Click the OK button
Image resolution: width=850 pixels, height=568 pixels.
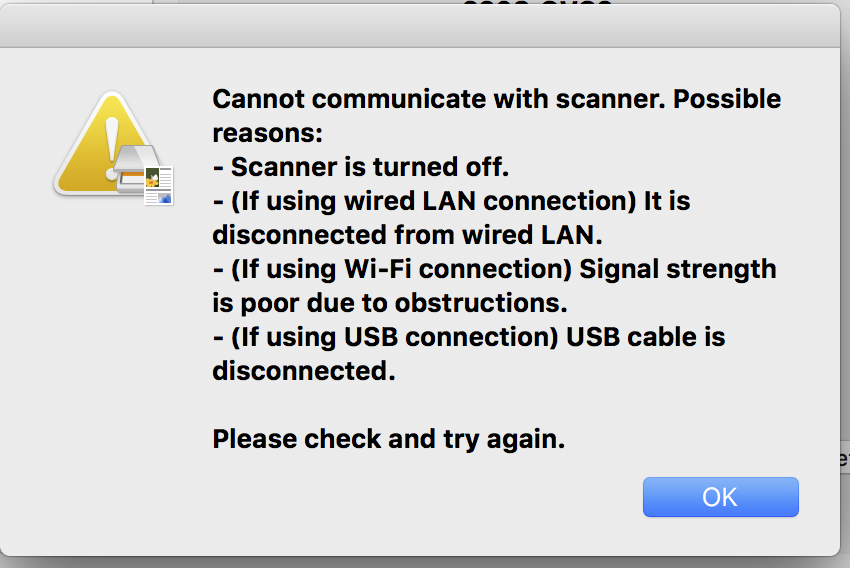[x=720, y=497]
